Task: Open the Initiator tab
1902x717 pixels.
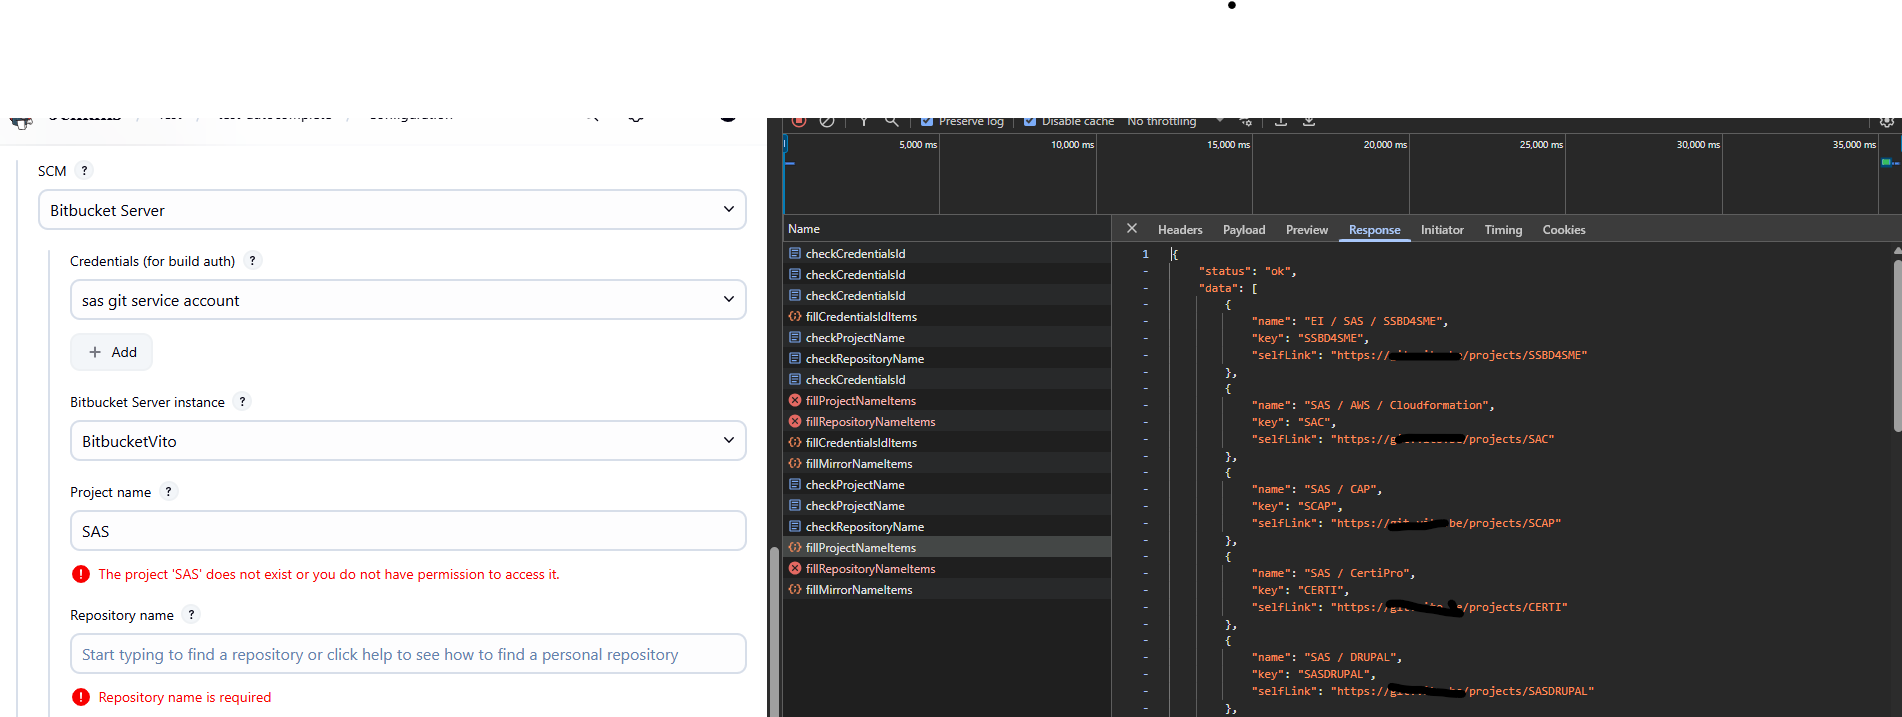Action: [1442, 230]
